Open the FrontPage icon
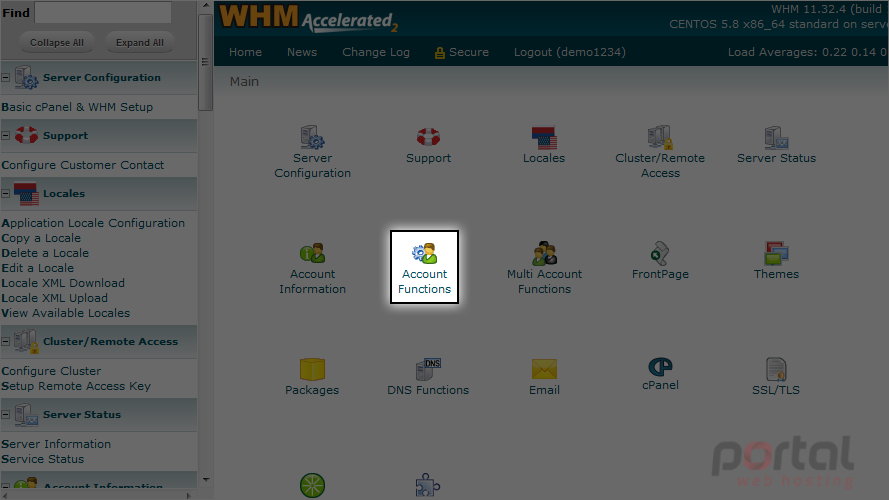 (660, 253)
